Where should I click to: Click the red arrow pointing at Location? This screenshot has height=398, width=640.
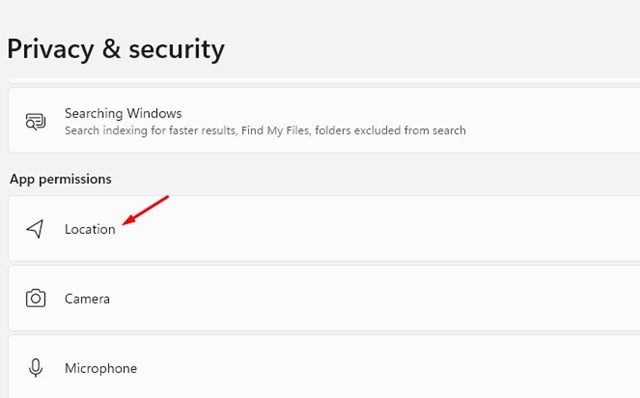(145, 210)
